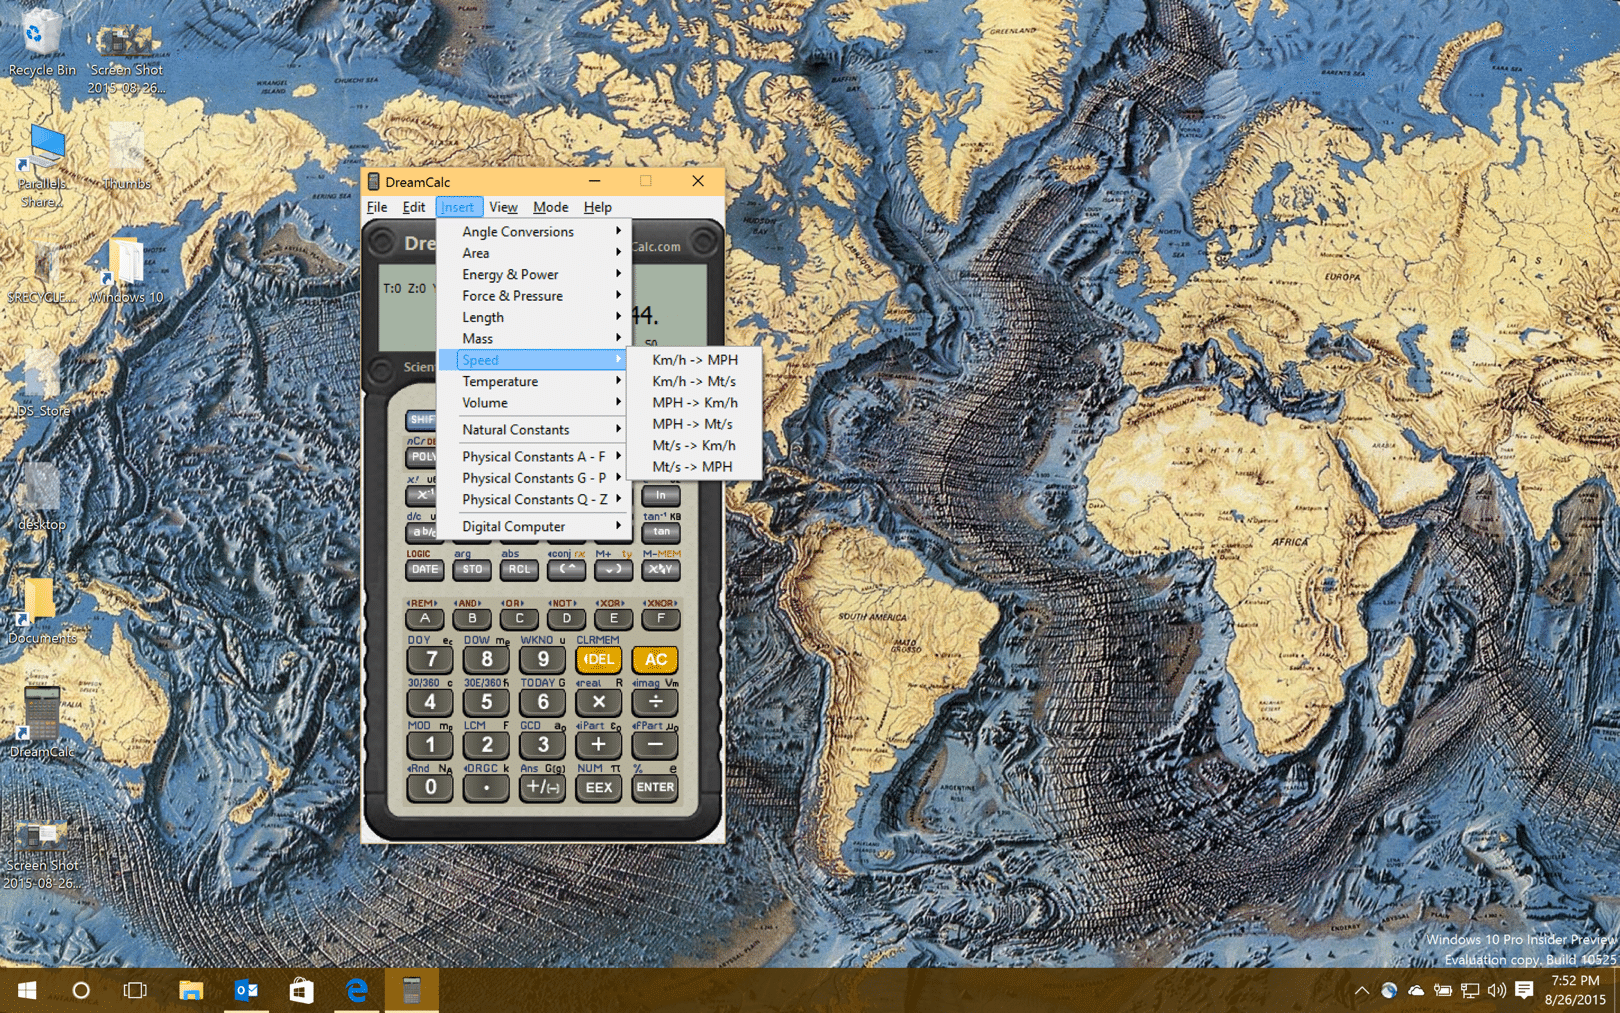
Task: Open Recycle Bin desktop icon
Action: click(41, 42)
